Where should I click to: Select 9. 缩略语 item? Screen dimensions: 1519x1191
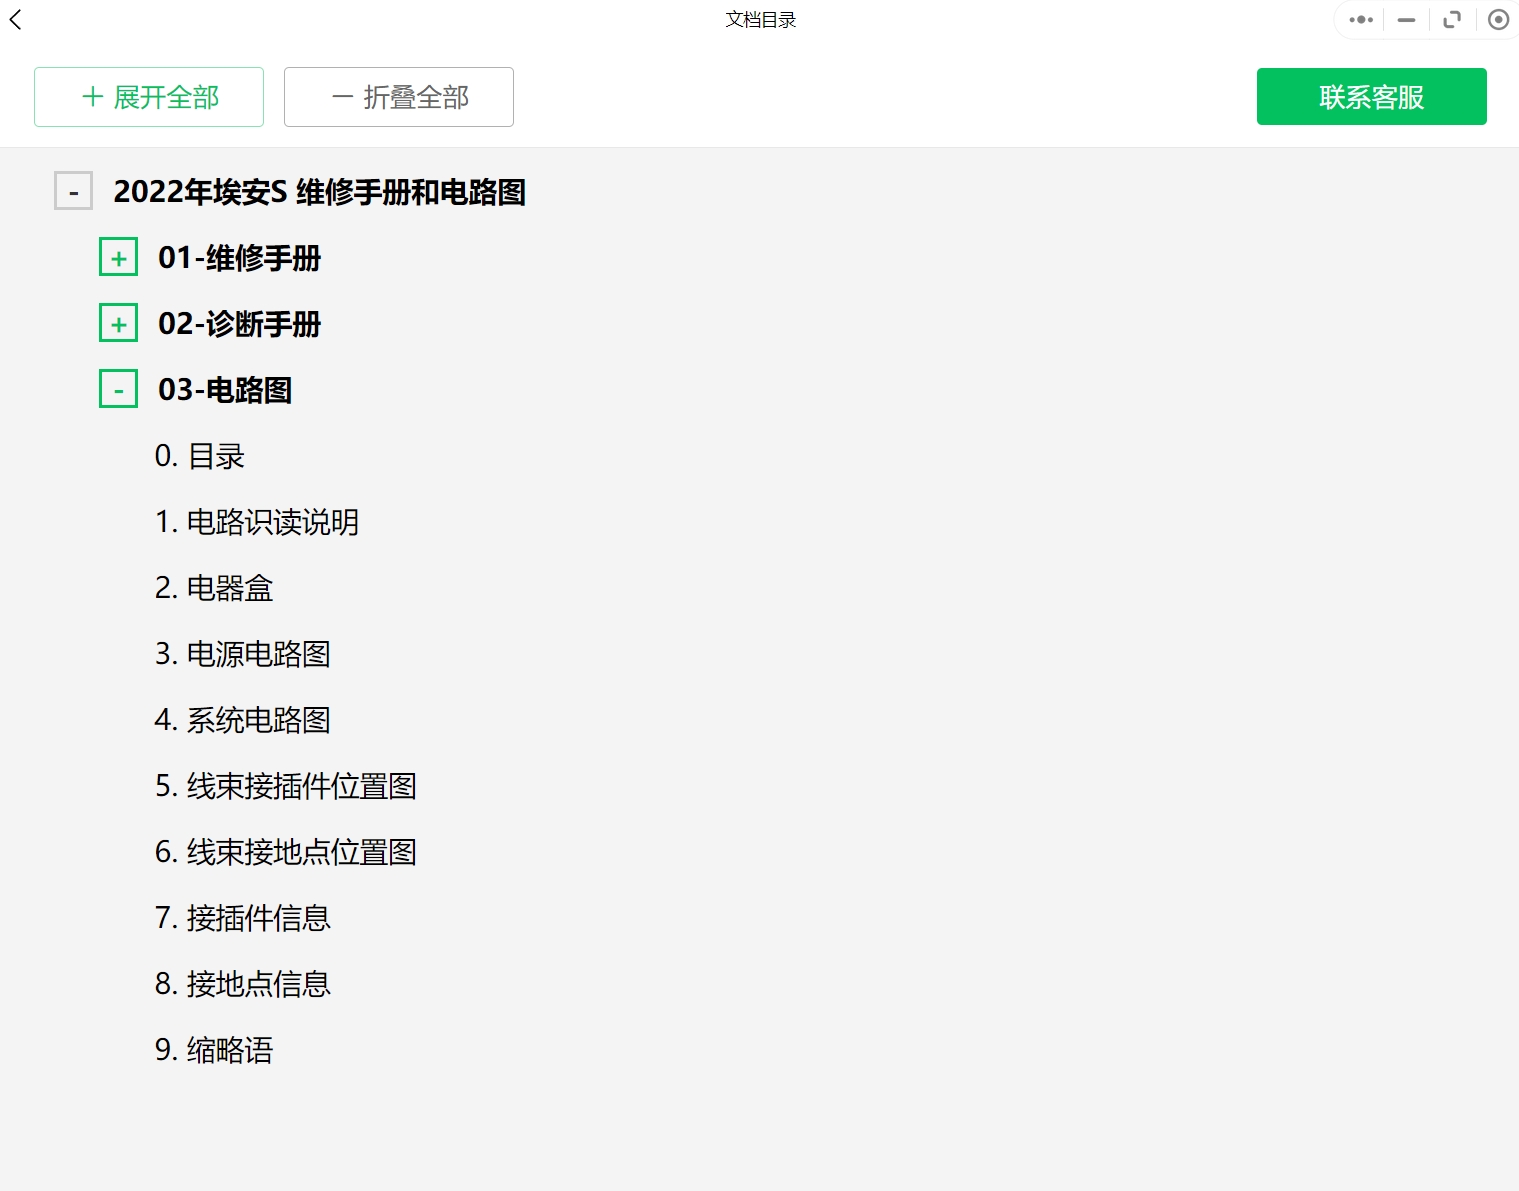pos(214,1050)
